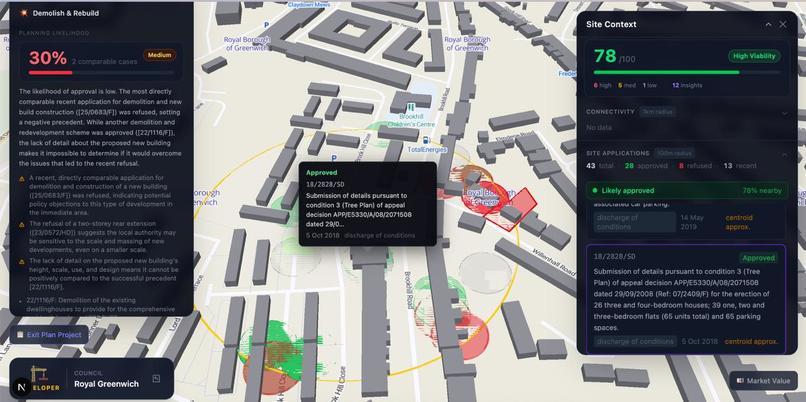This screenshot has height=402, width=806.
Task: Click the map tooltip for 18/2828/SD
Action: 368,204
